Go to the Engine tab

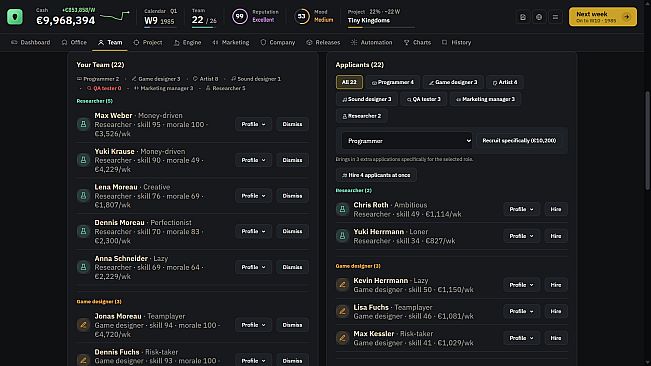point(187,42)
